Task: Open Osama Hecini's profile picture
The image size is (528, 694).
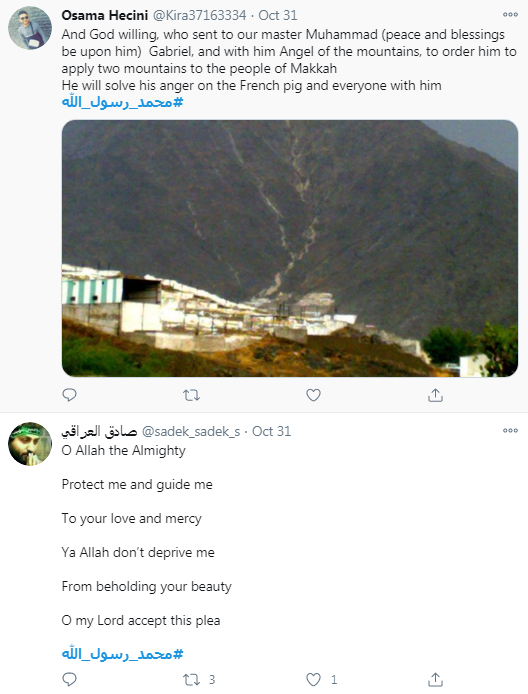Action: point(30,28)
